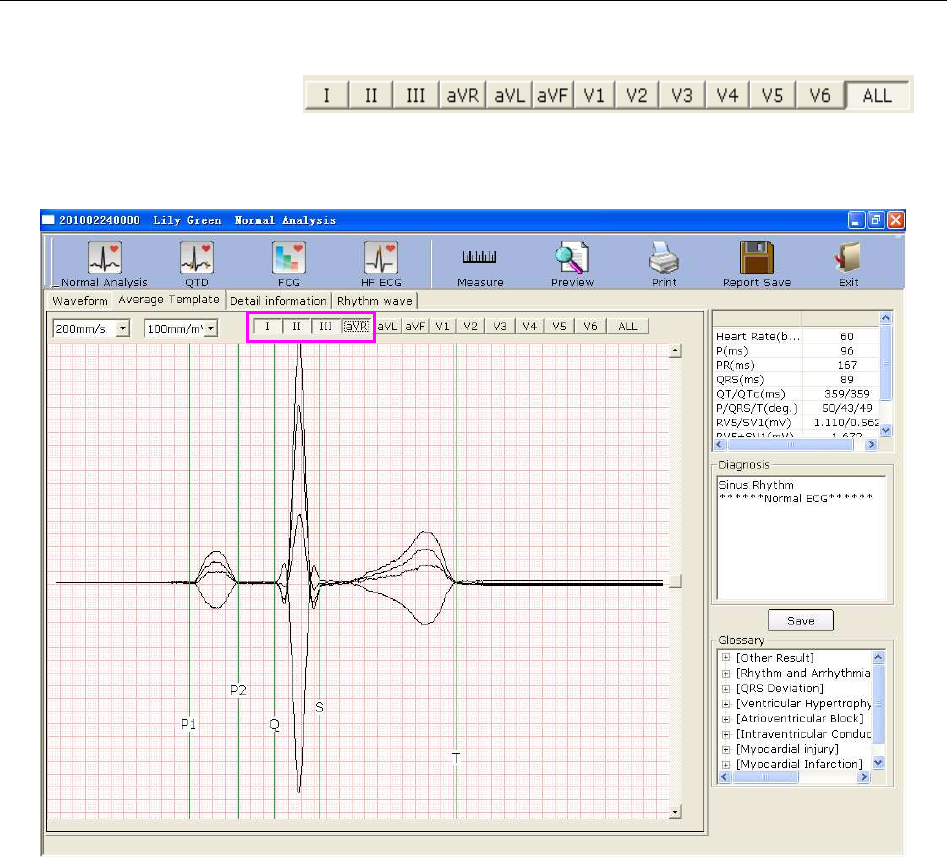Click III in the enlarged lead strip
Viewport: 947px width, 857px height.
tap(416, 95)
